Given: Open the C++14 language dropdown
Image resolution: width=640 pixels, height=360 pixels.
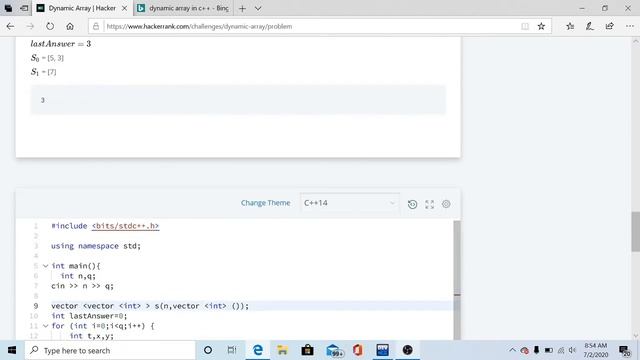Looking at the screenshot, I should (x=350, y=203).
